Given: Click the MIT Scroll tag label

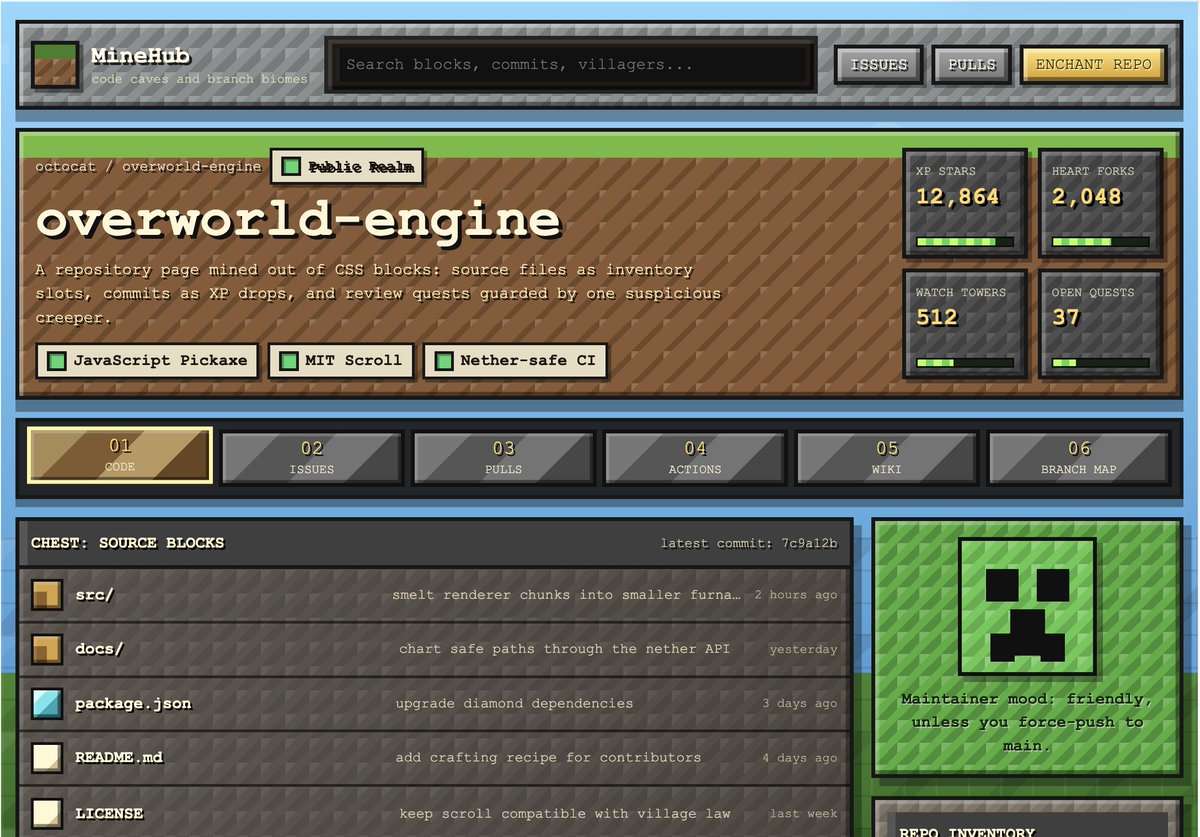Looking at the screenshot, I should tap(353, 360).
